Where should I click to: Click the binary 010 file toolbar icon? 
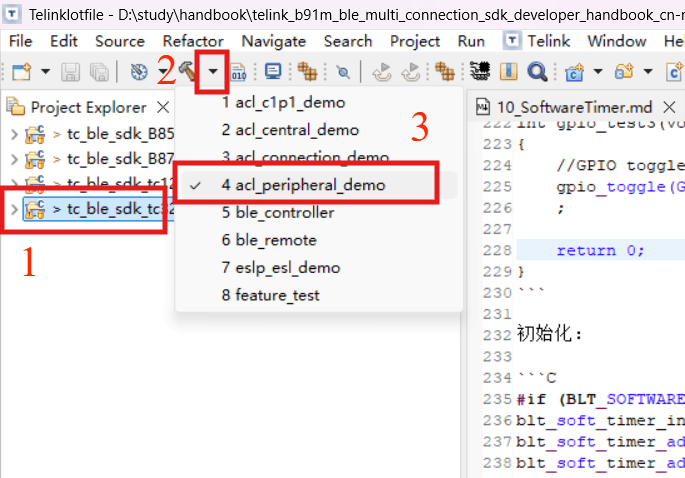239,72
